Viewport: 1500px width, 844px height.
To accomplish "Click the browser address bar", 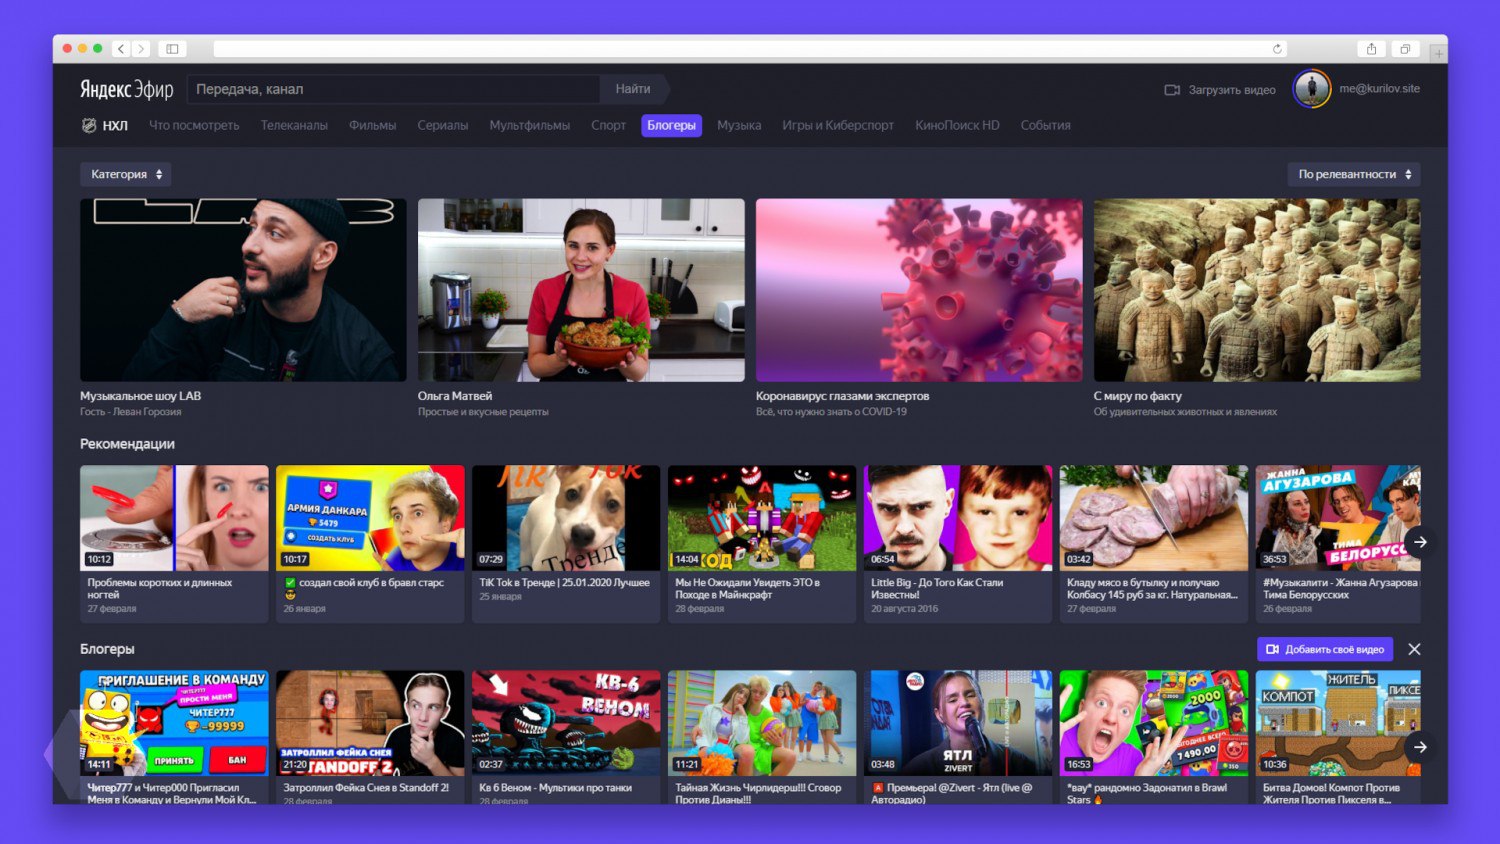I will (750, 48).
